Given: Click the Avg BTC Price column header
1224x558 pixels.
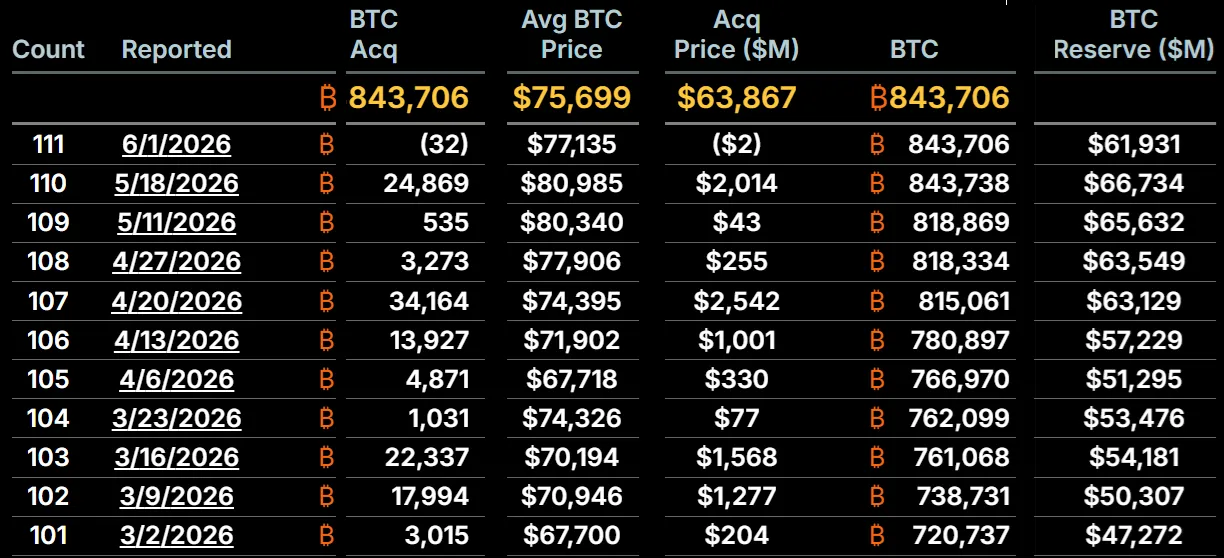Looking at the screenshot, I should (572, 35).
